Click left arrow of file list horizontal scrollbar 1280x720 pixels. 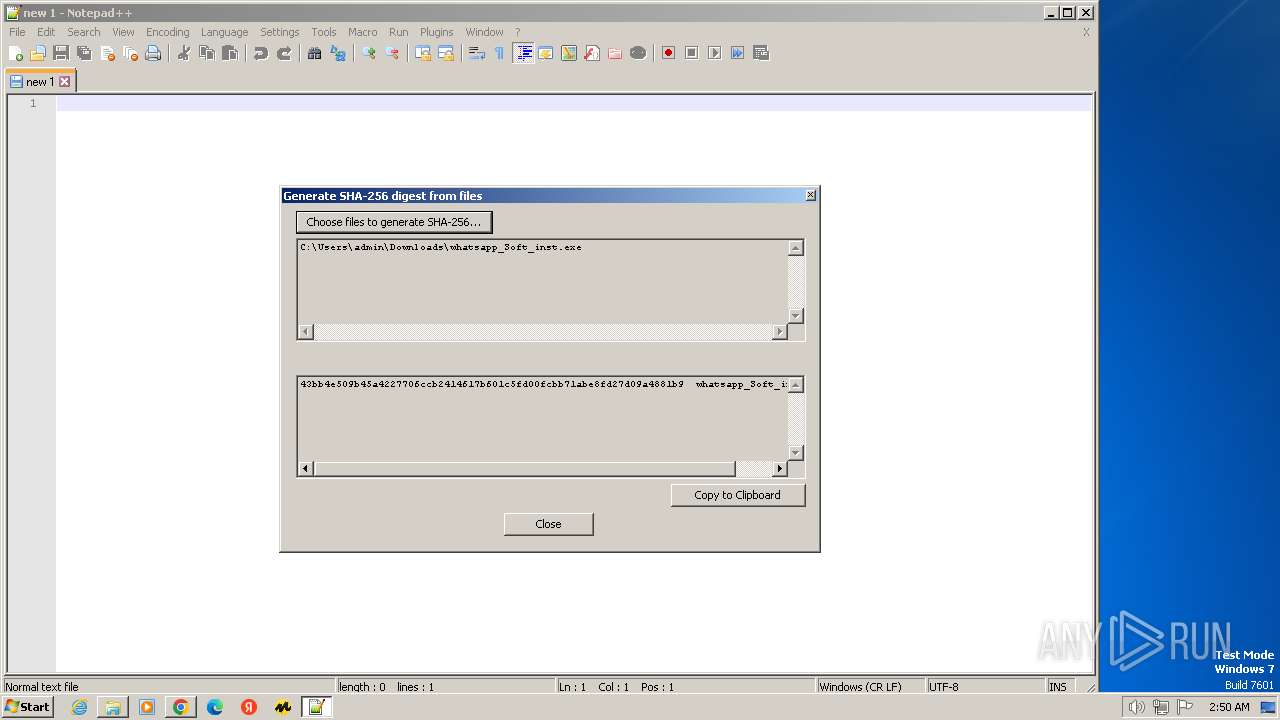click(306, 332)
